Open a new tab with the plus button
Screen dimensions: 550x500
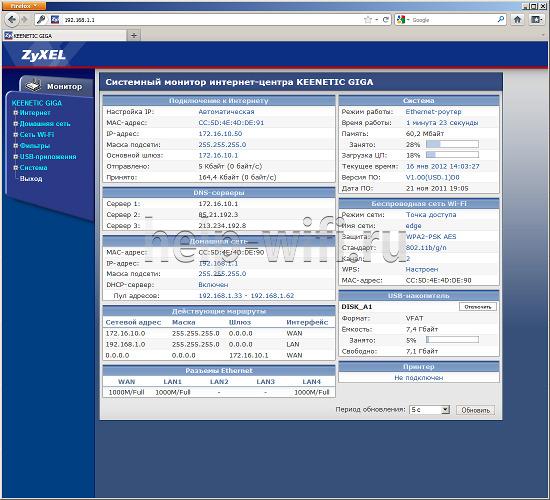coord(134,35)
